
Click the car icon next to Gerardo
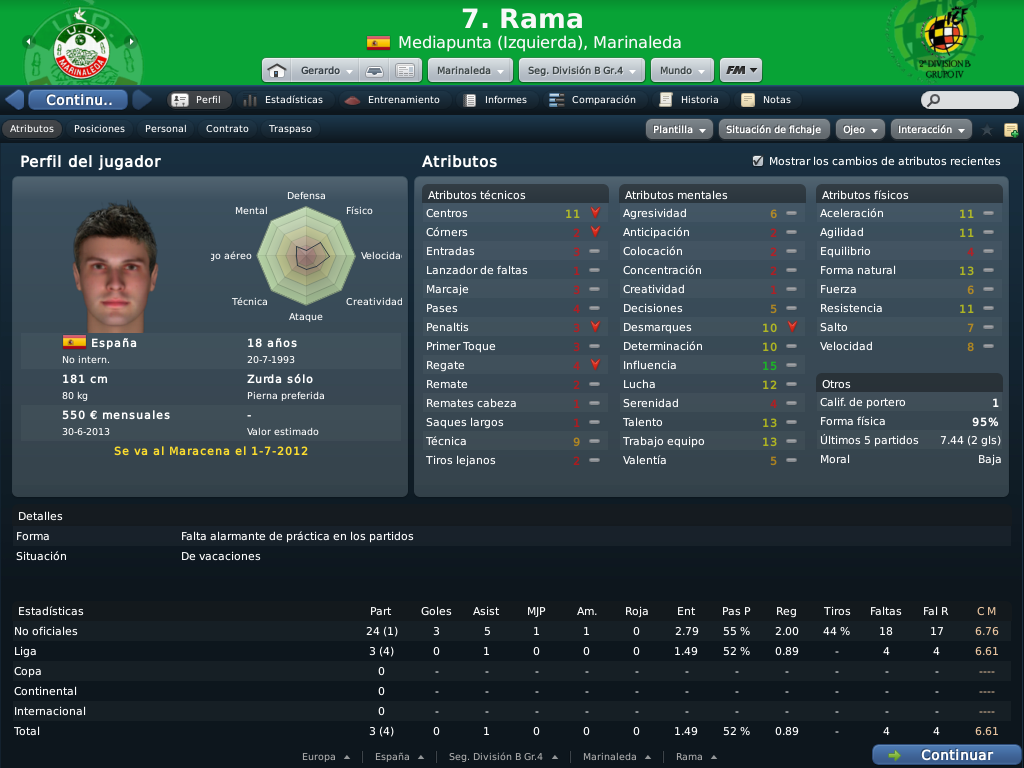click(374, 71)
